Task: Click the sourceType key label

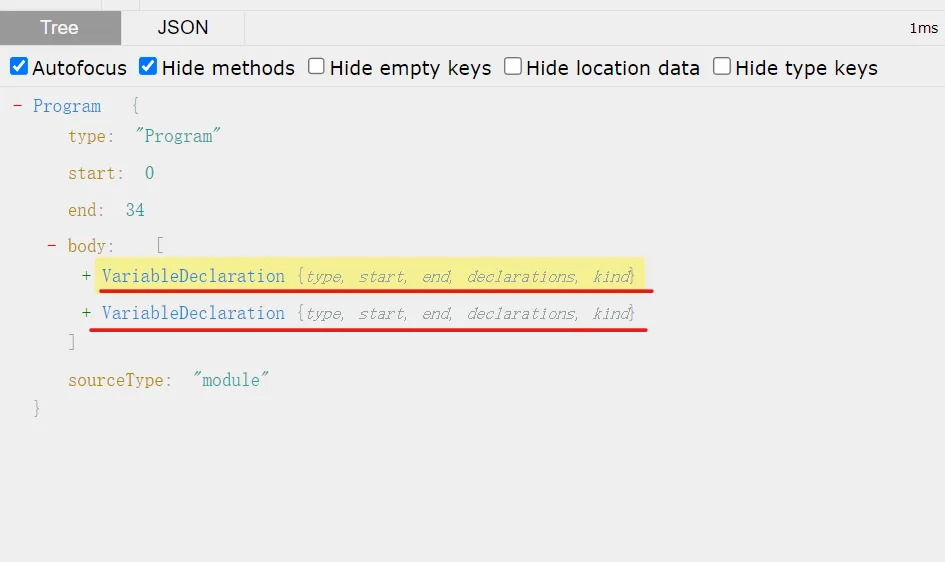Action: click(x=117, y=380)
